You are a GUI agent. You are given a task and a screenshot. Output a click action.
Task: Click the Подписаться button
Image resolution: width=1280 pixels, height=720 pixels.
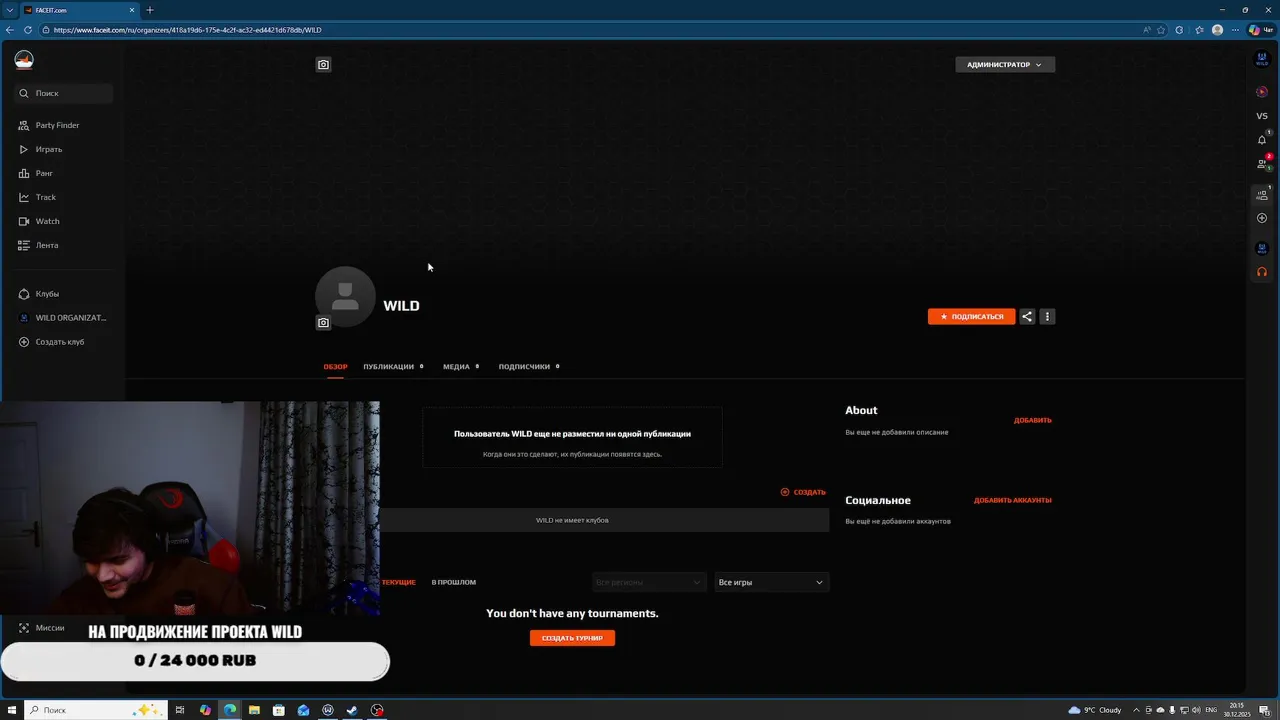[971, 316]
